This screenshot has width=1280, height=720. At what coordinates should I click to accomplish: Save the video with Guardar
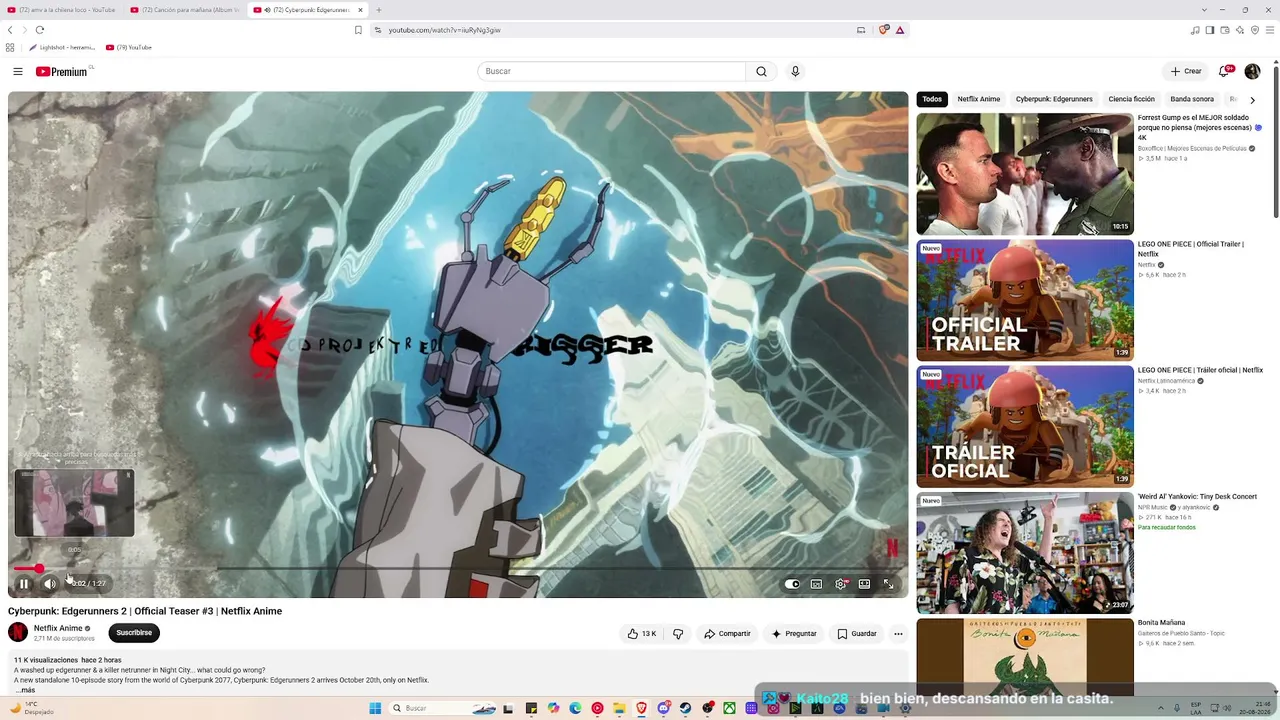tap(857, 633)
